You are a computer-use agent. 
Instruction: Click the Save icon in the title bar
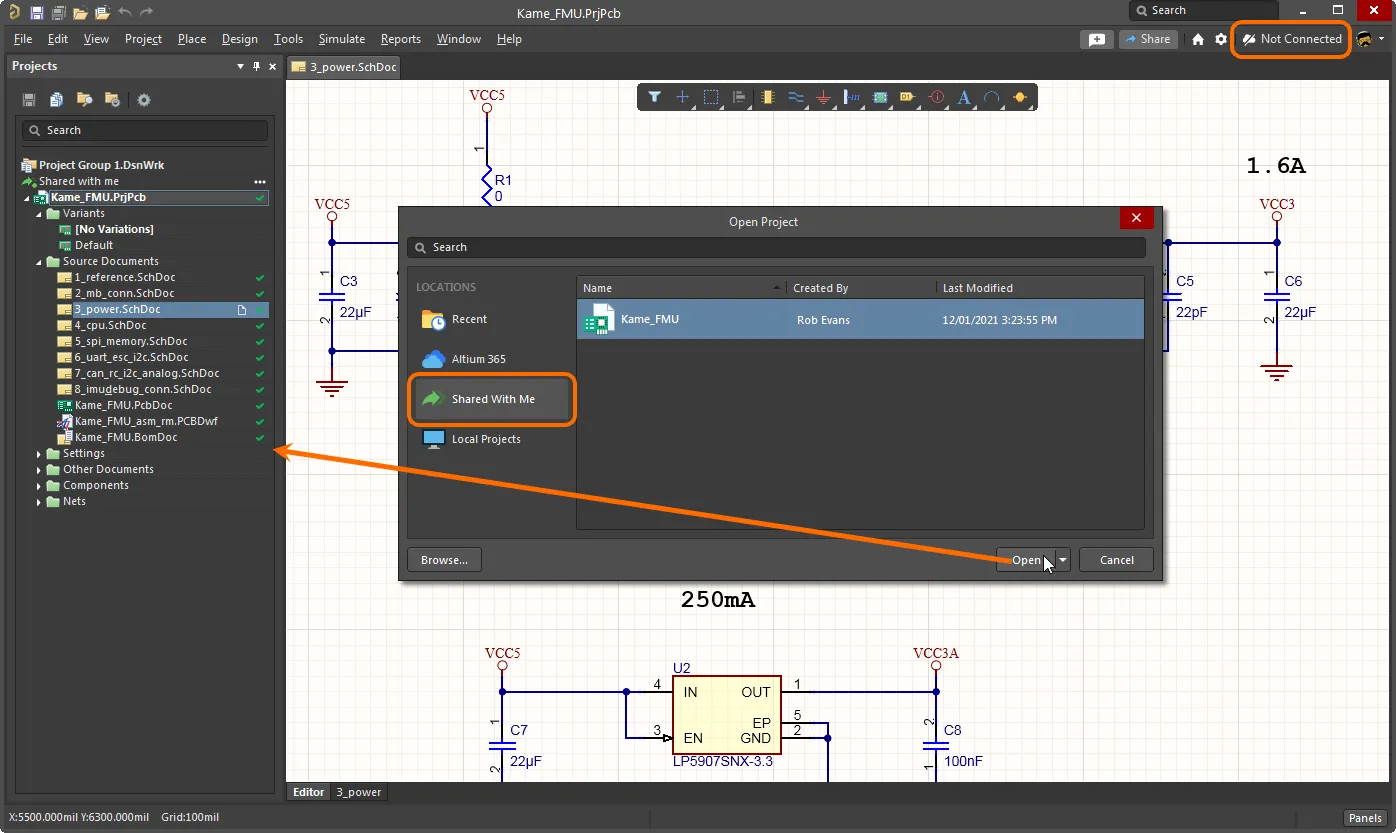(37, 13)
